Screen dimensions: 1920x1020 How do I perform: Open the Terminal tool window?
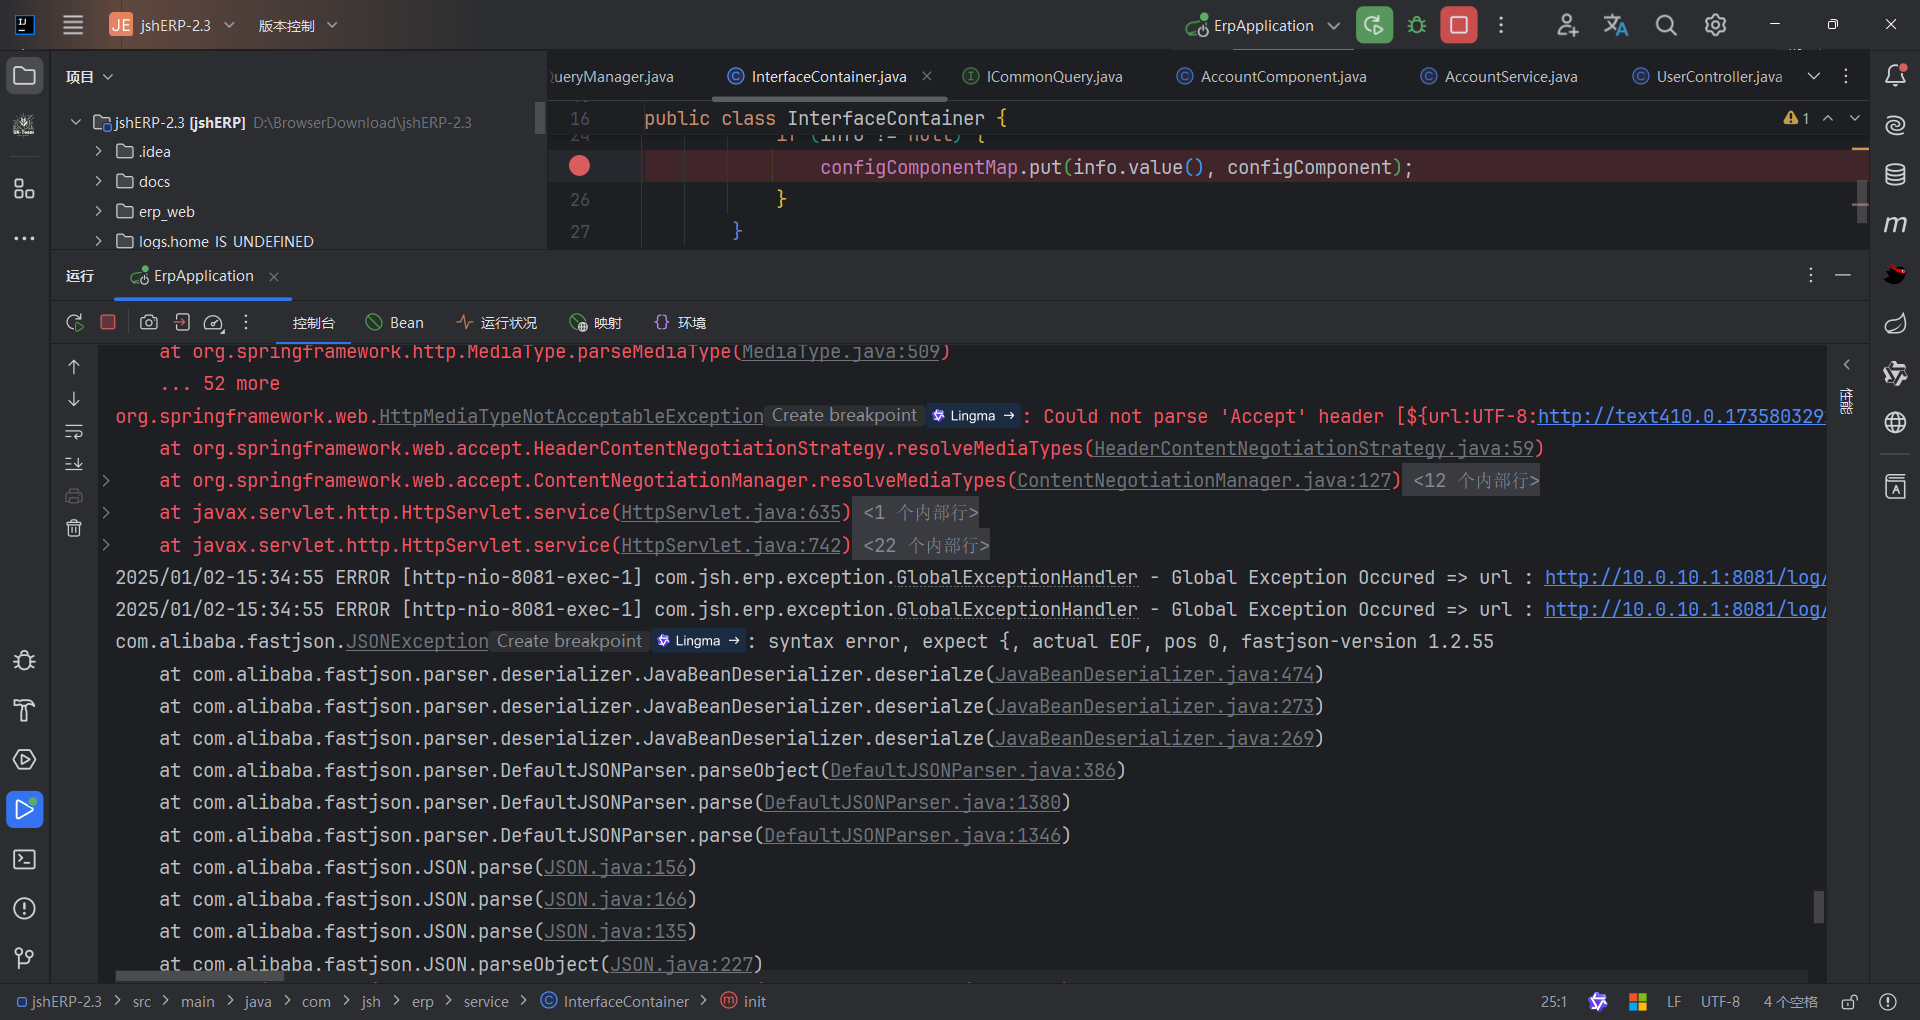click(x=24, y=859)
